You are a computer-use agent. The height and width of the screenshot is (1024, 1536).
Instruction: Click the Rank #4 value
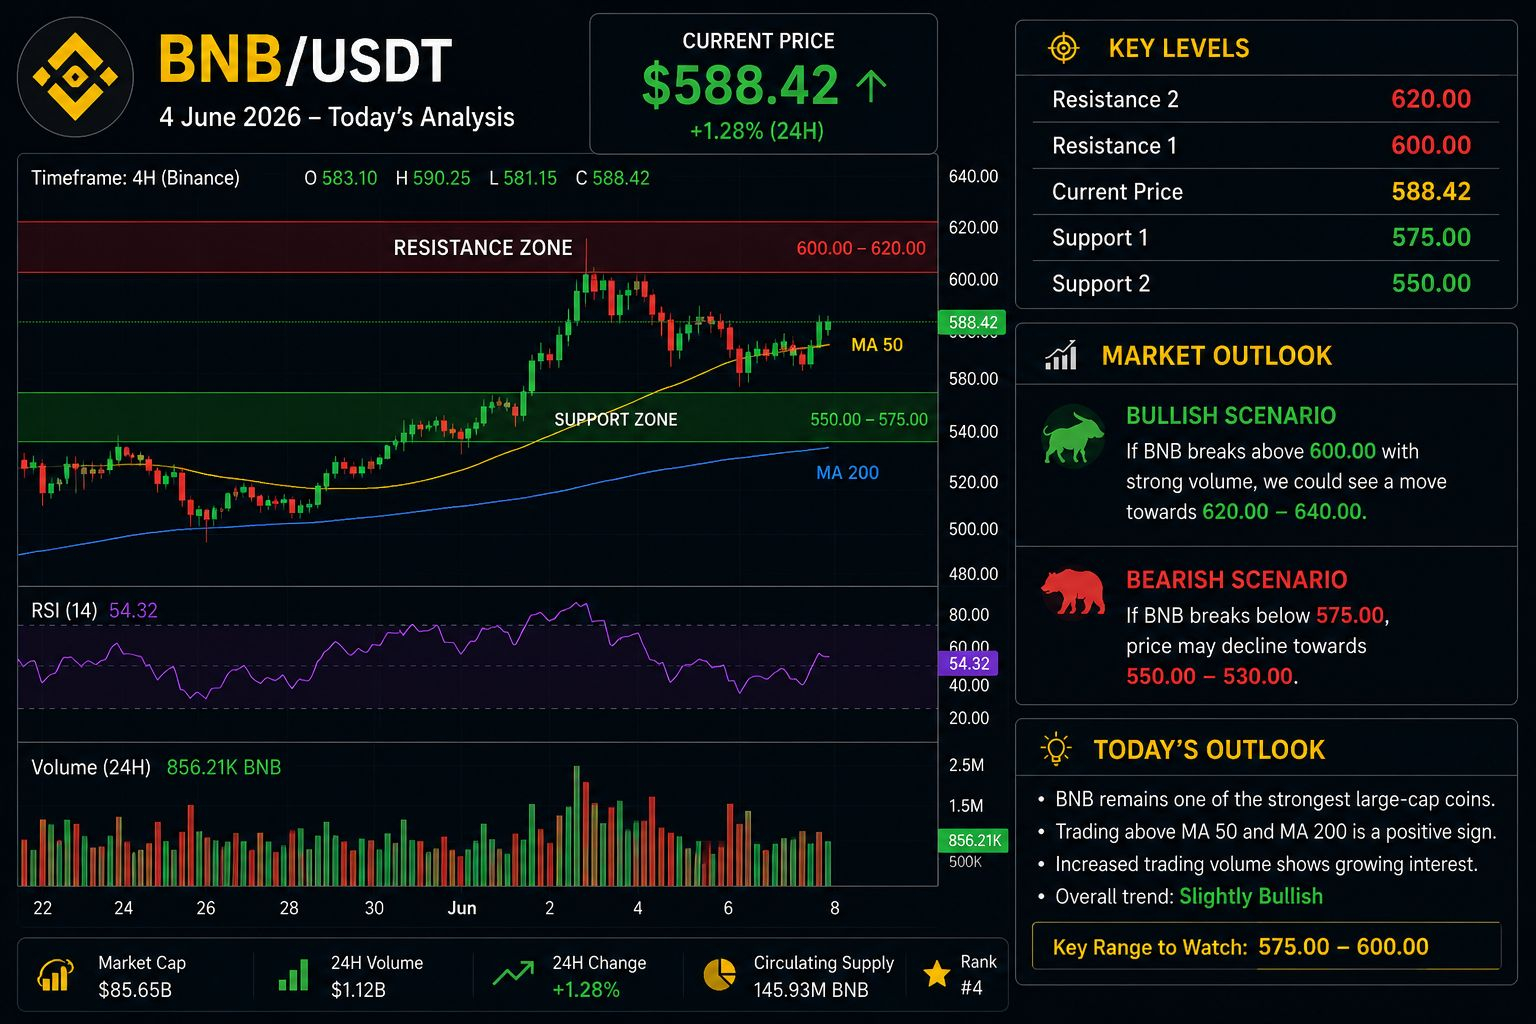971,988
